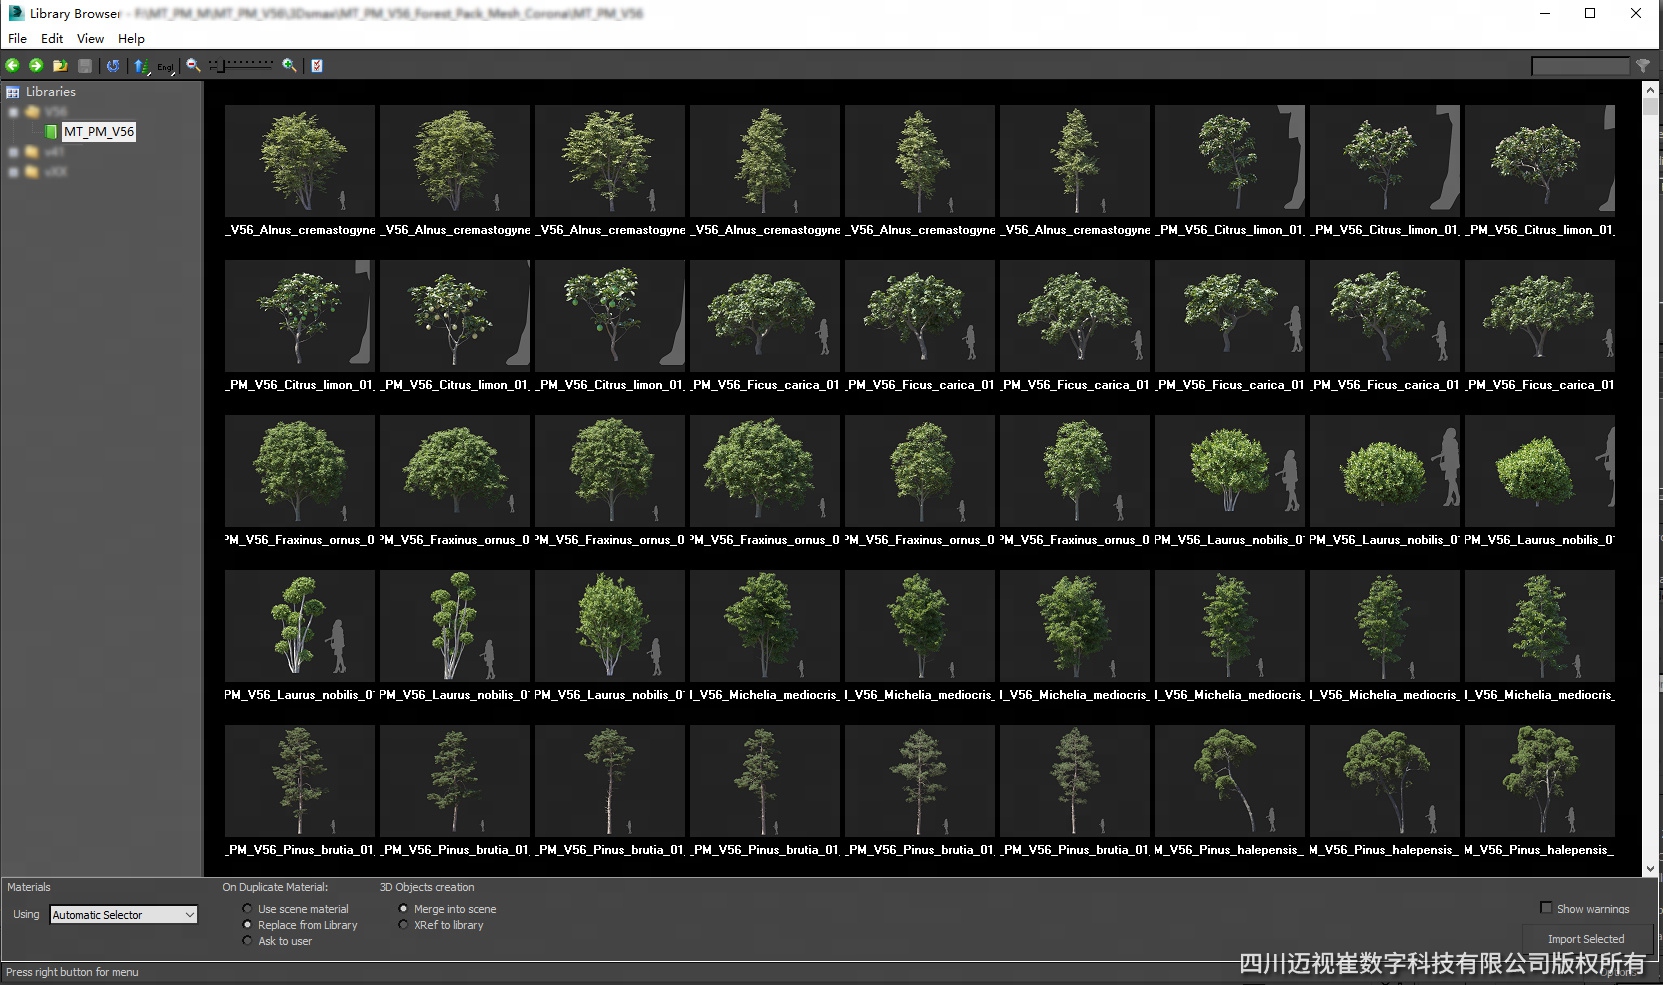Open a library folder from disk
The image size is (1663, 985).
(60, 66)
